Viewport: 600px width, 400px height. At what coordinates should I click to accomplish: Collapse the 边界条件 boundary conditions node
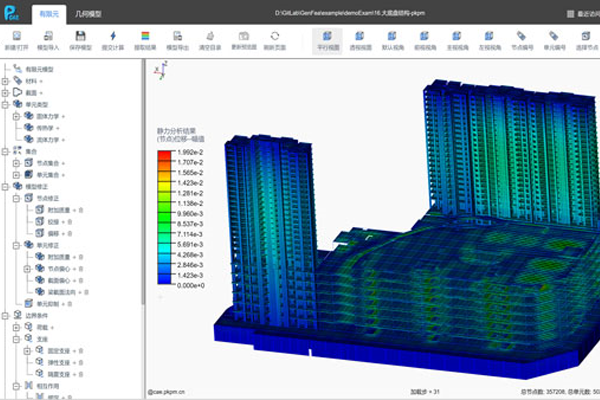pos(6,316)
